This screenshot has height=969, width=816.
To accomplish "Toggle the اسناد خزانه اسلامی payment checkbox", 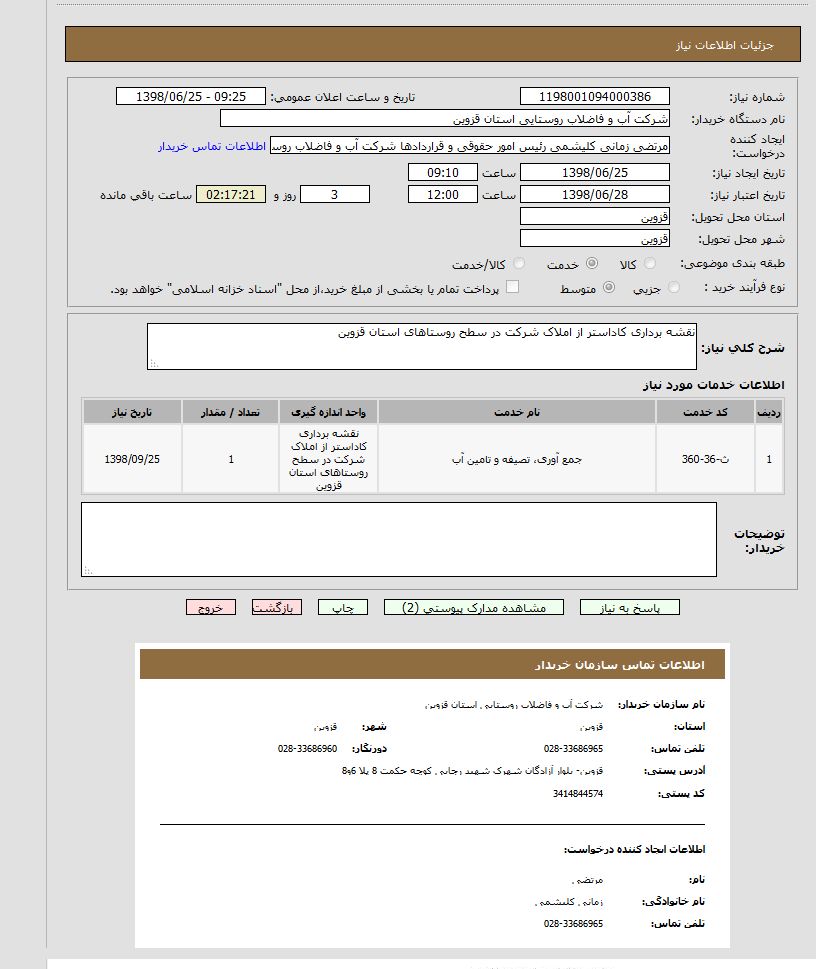I will (513, 287).
